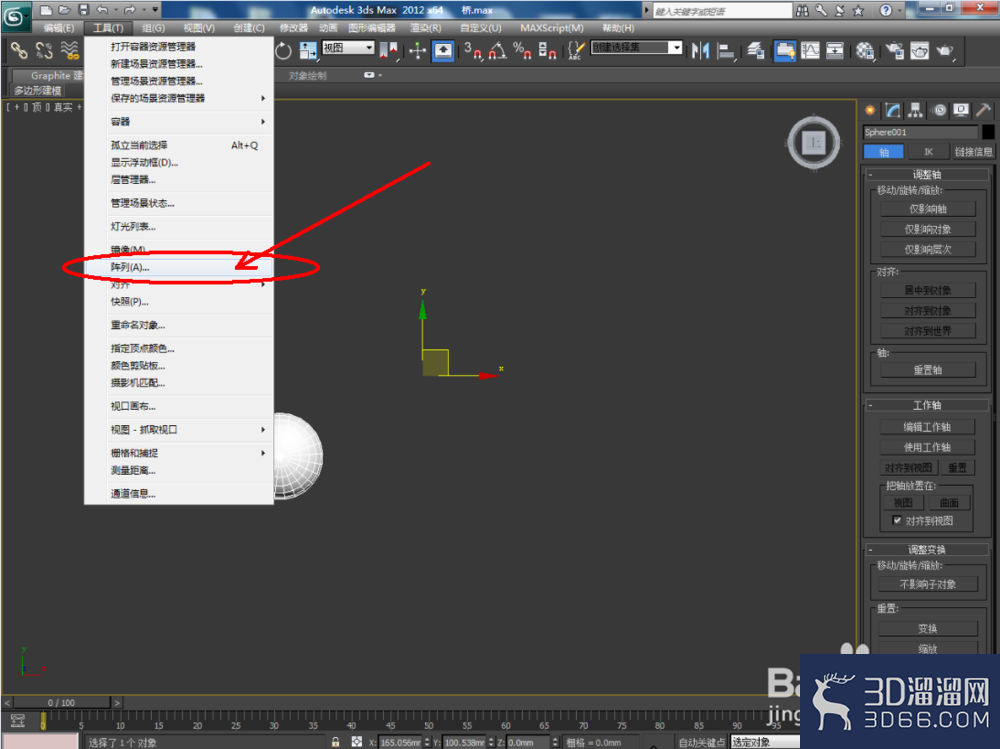The image size is (1000, 749).
Task: Click the Bind to Space Warp icon
Action: point(70,50)
